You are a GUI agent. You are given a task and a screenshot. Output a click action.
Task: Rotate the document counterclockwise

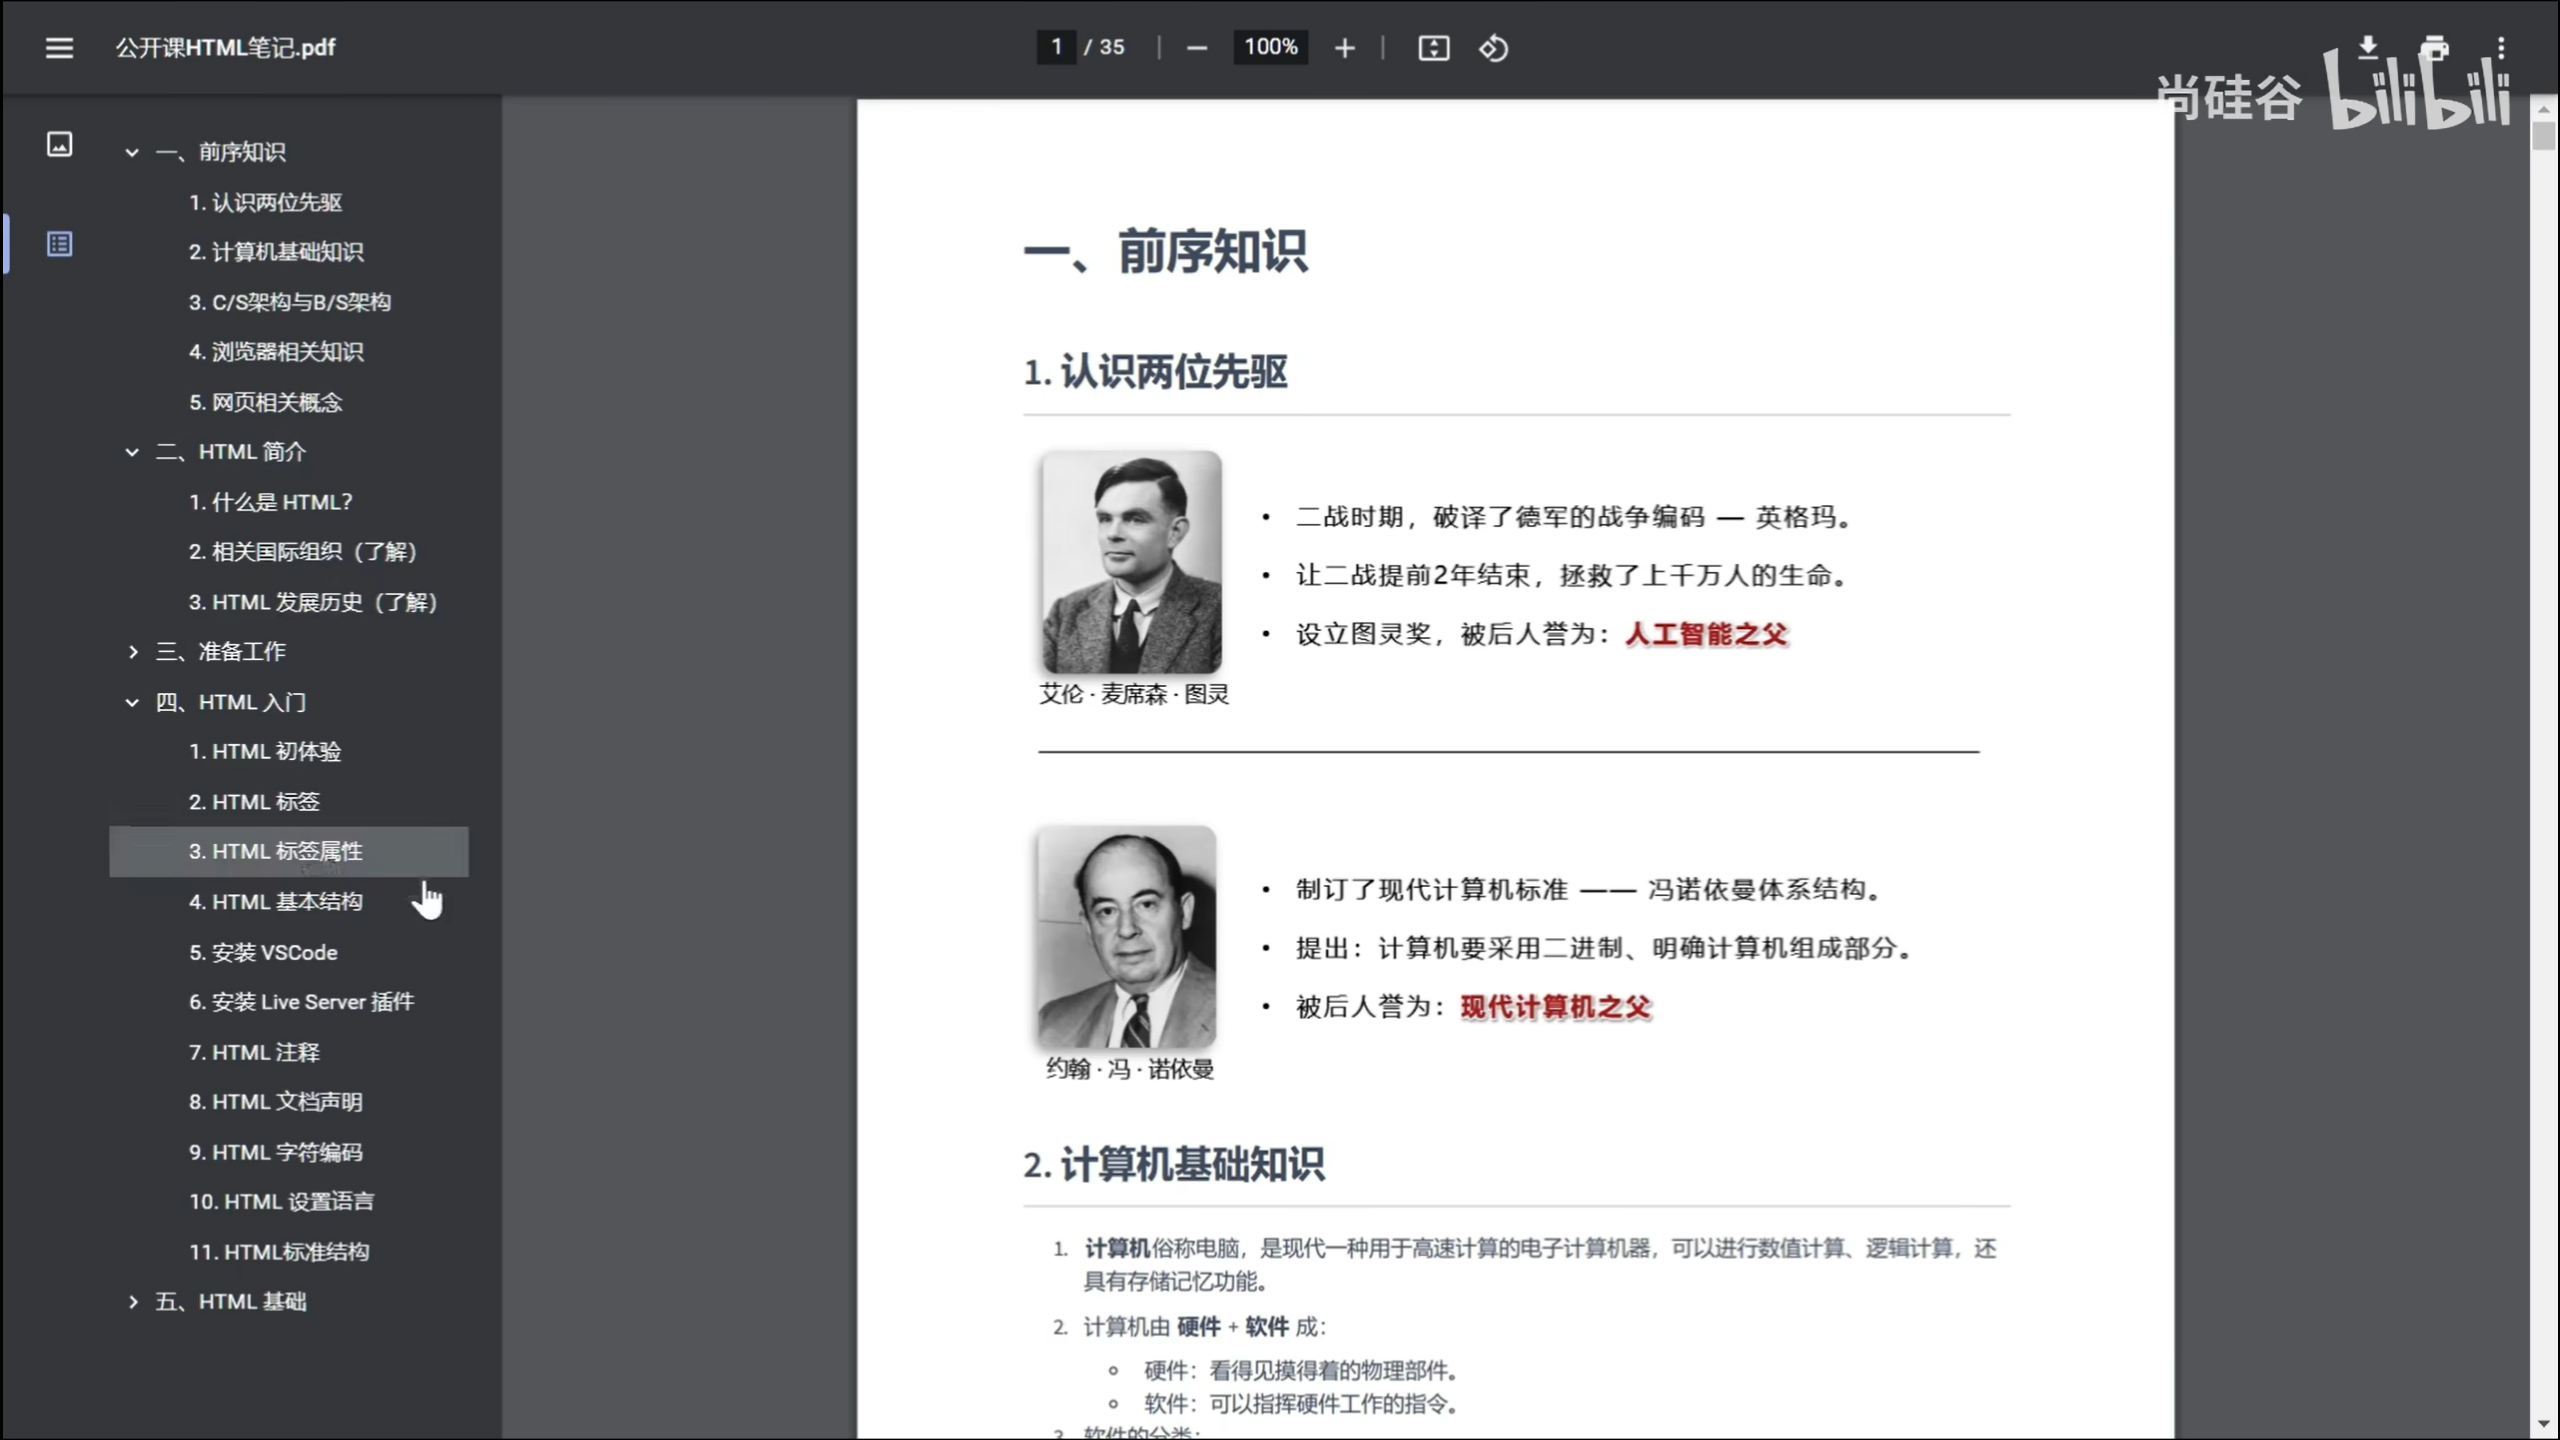[1493, 47]
